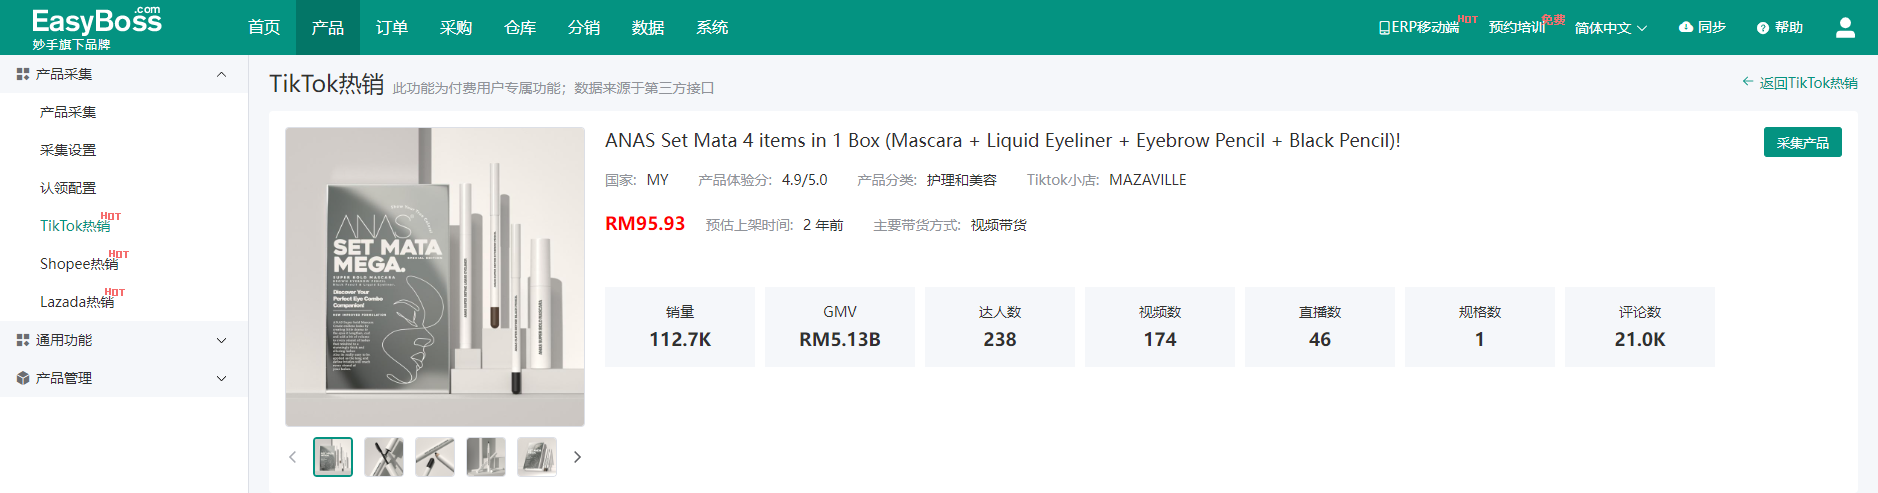Click the 达人数 238 stat card
The image size is (1878, 493).
pyautogui.click(x=1000, y=327)
